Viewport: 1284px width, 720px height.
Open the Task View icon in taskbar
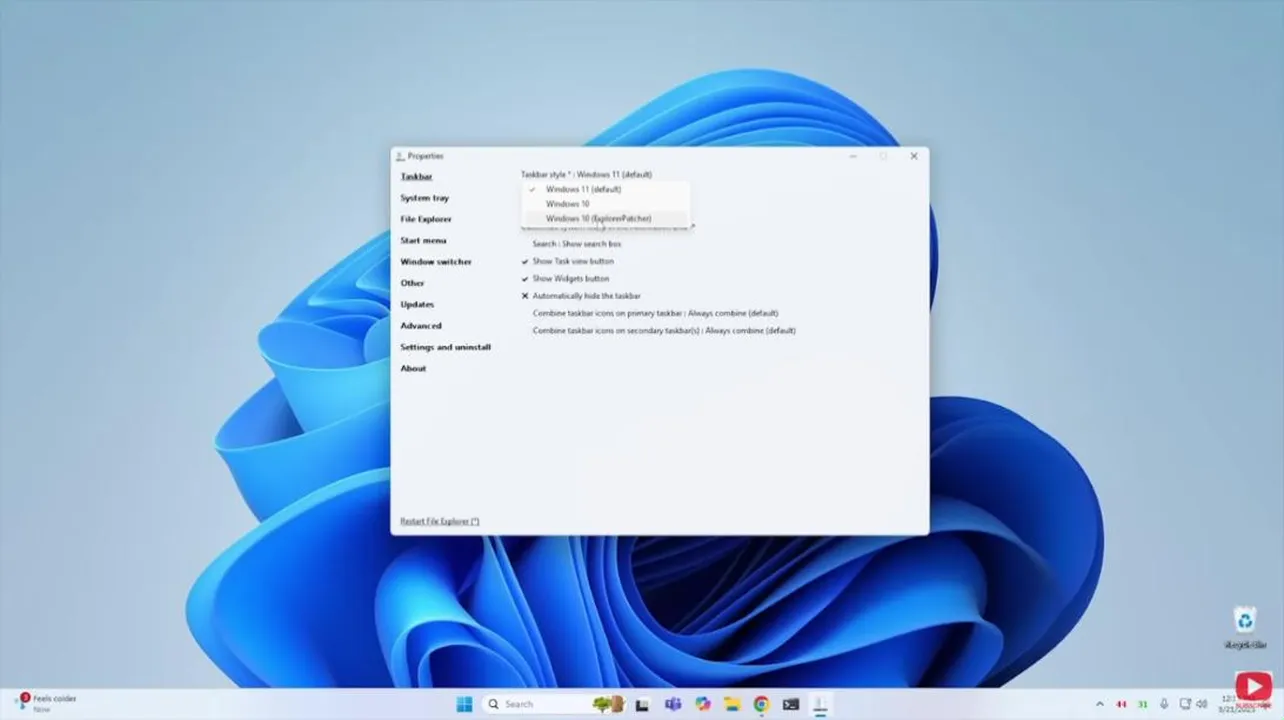pyautogui.click(x=642, y=704)
